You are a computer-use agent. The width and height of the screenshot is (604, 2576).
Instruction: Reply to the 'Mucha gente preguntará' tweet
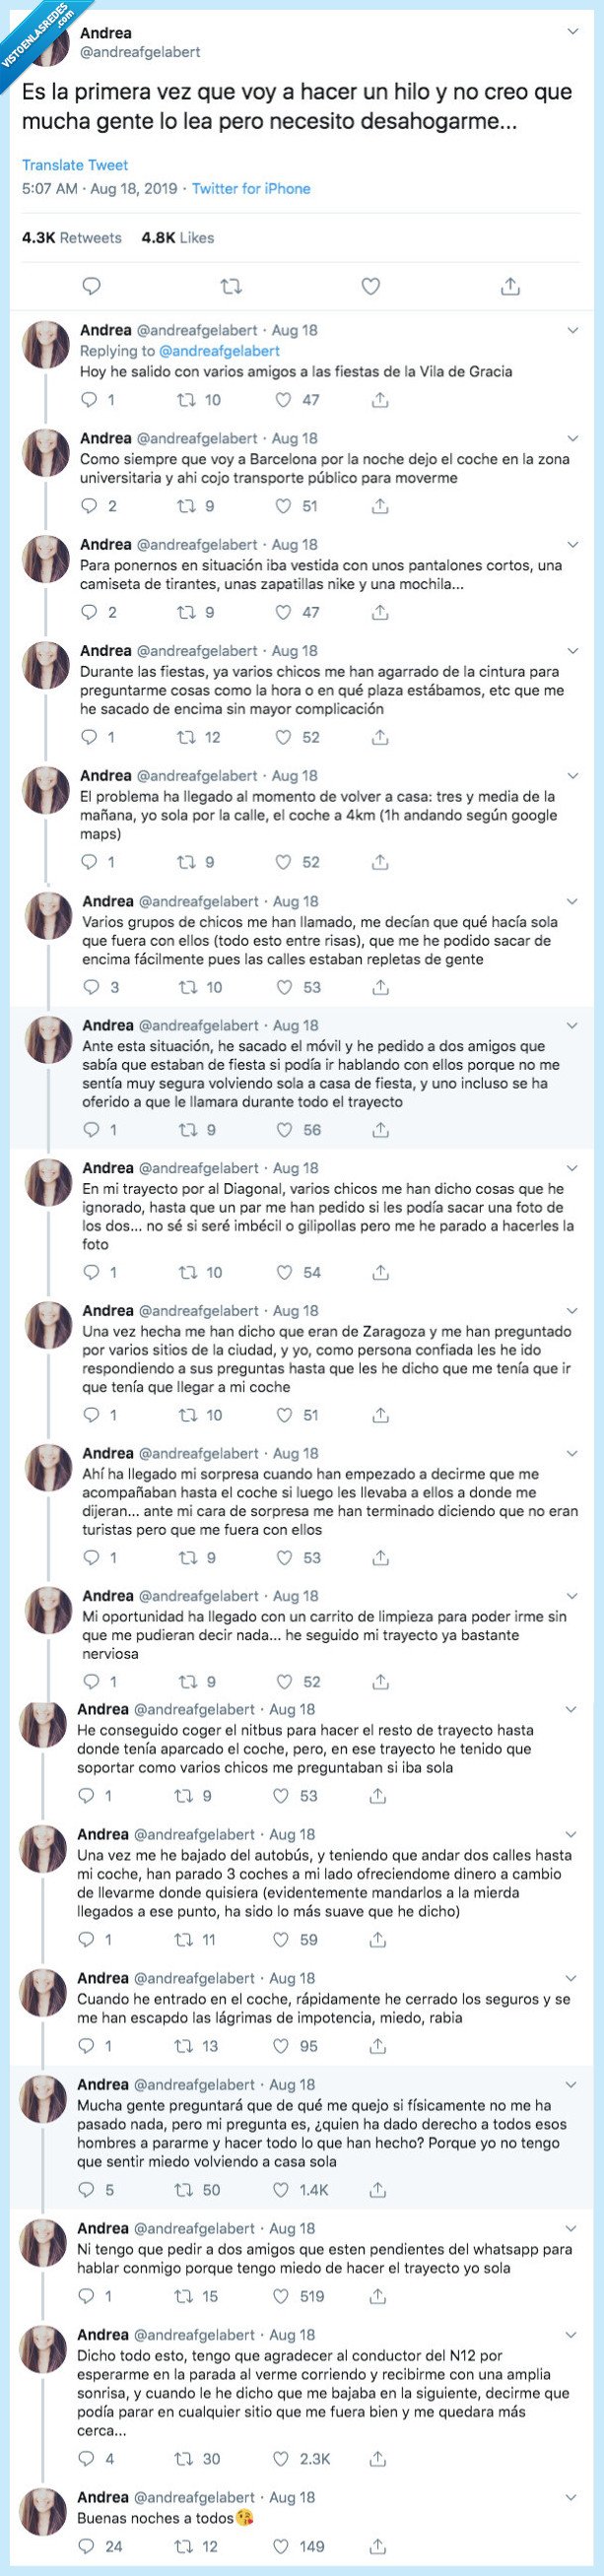87,2189
